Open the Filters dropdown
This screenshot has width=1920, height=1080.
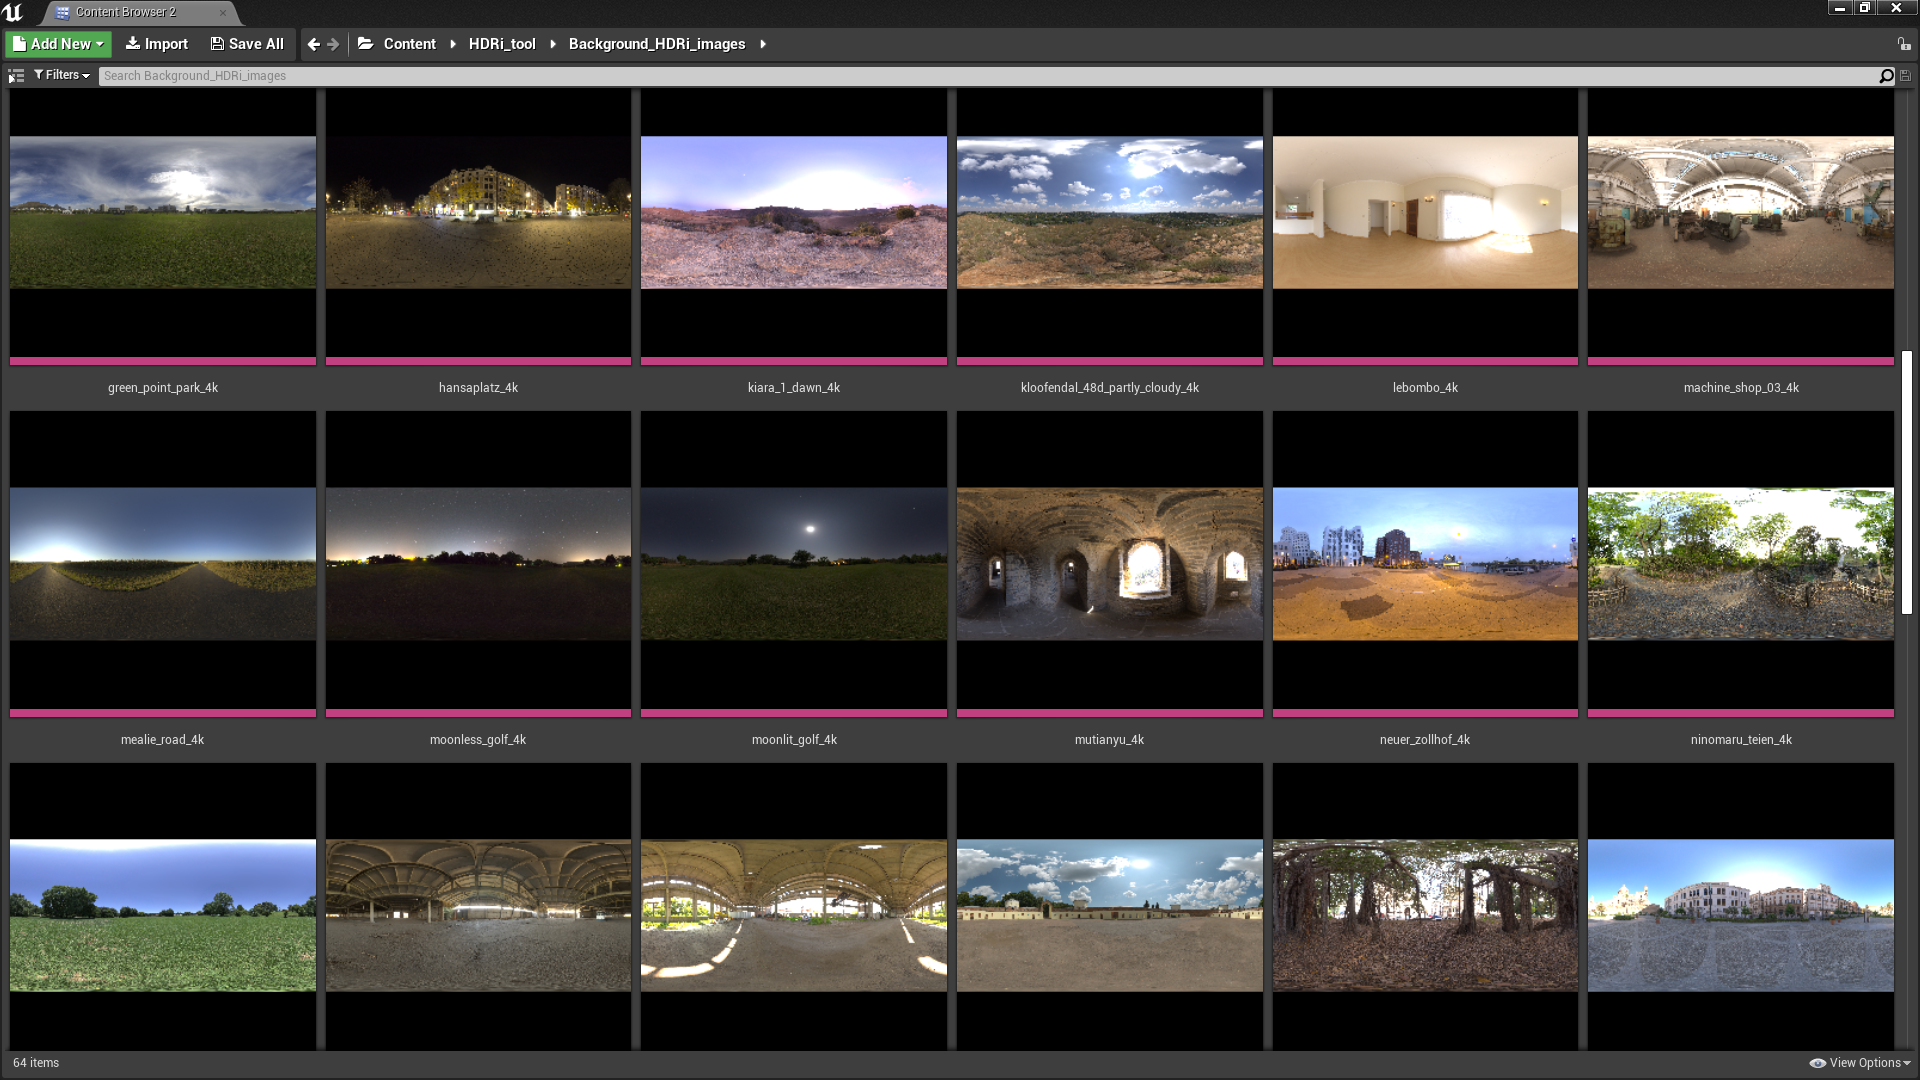click(62, 75)
